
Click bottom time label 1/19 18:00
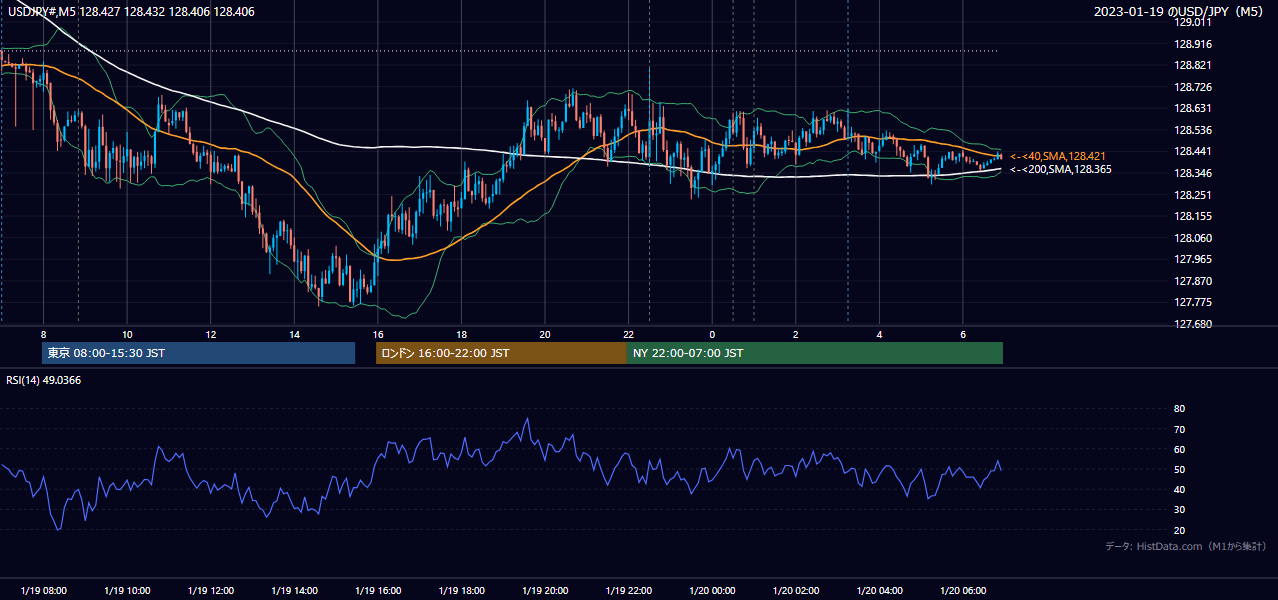[x=461, y=591]
